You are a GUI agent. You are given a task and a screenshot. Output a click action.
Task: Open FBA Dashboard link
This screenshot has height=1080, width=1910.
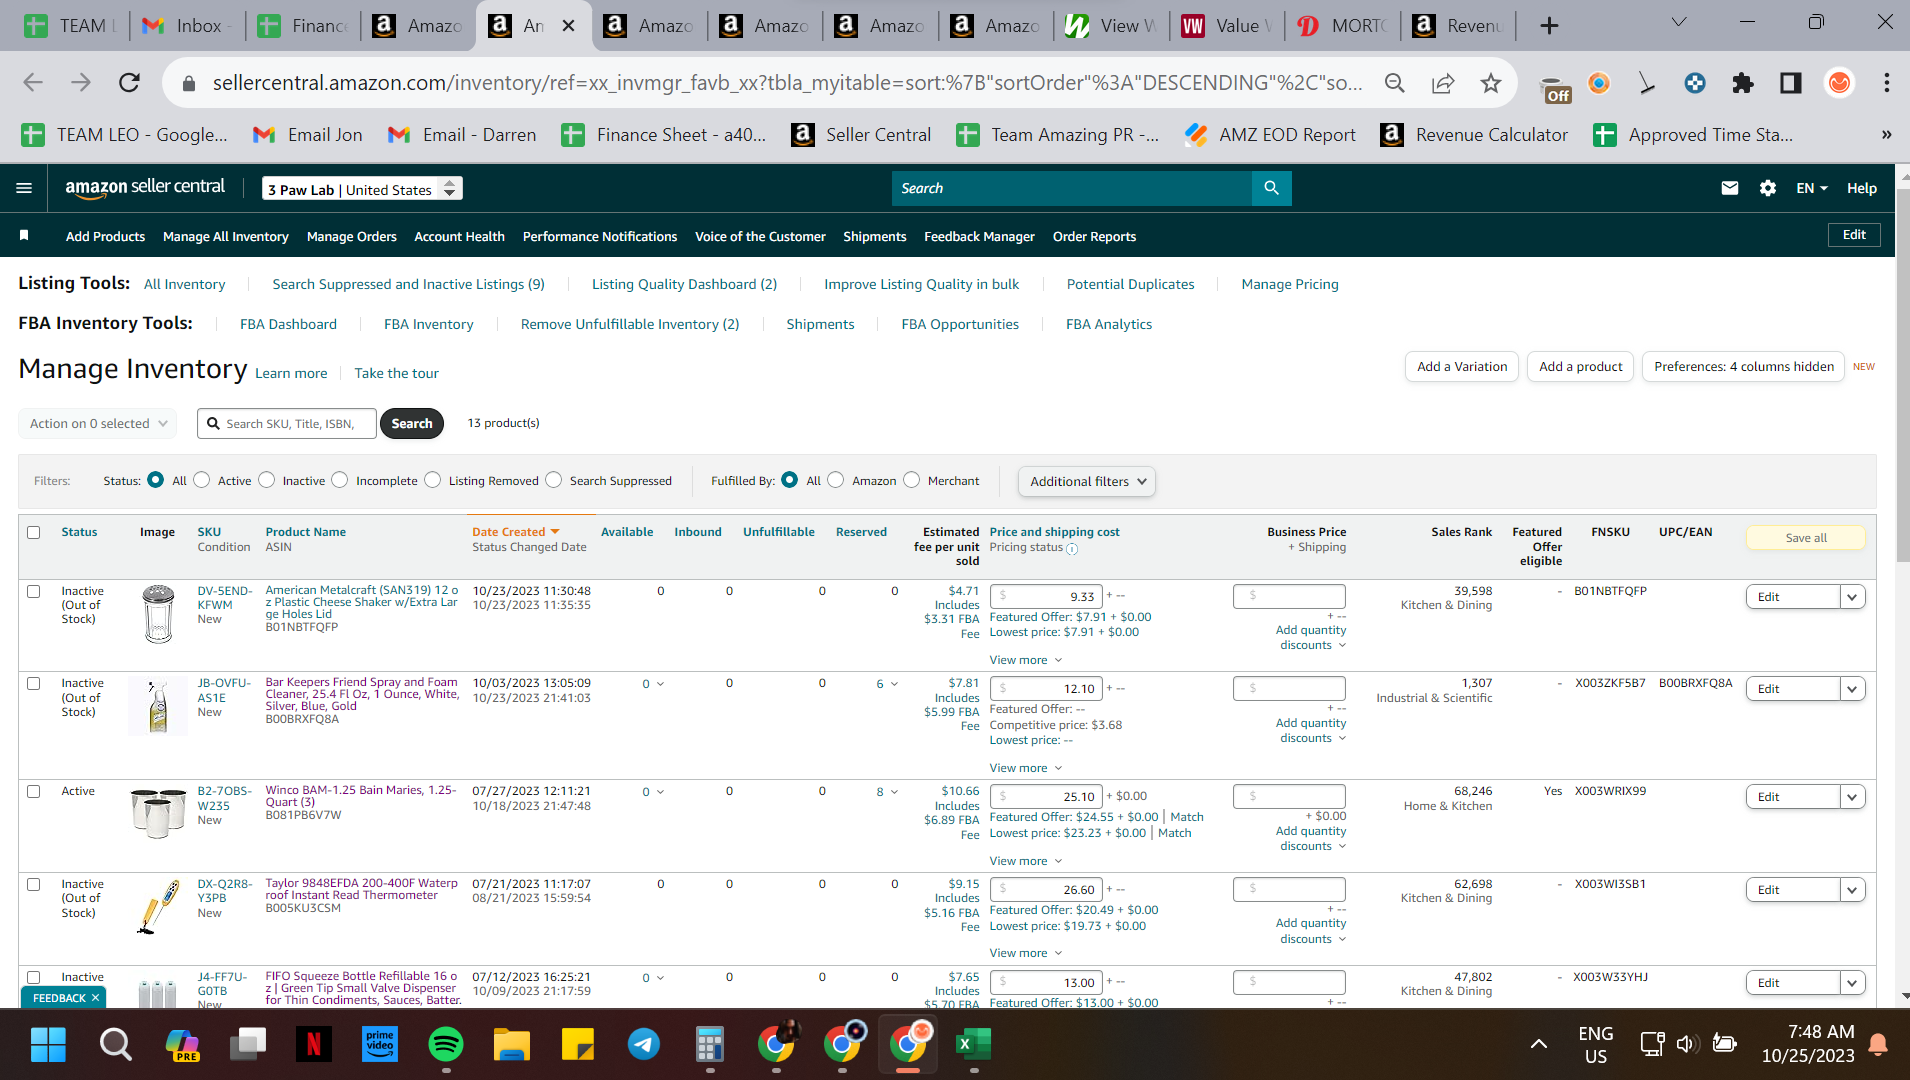pos(288,324)
